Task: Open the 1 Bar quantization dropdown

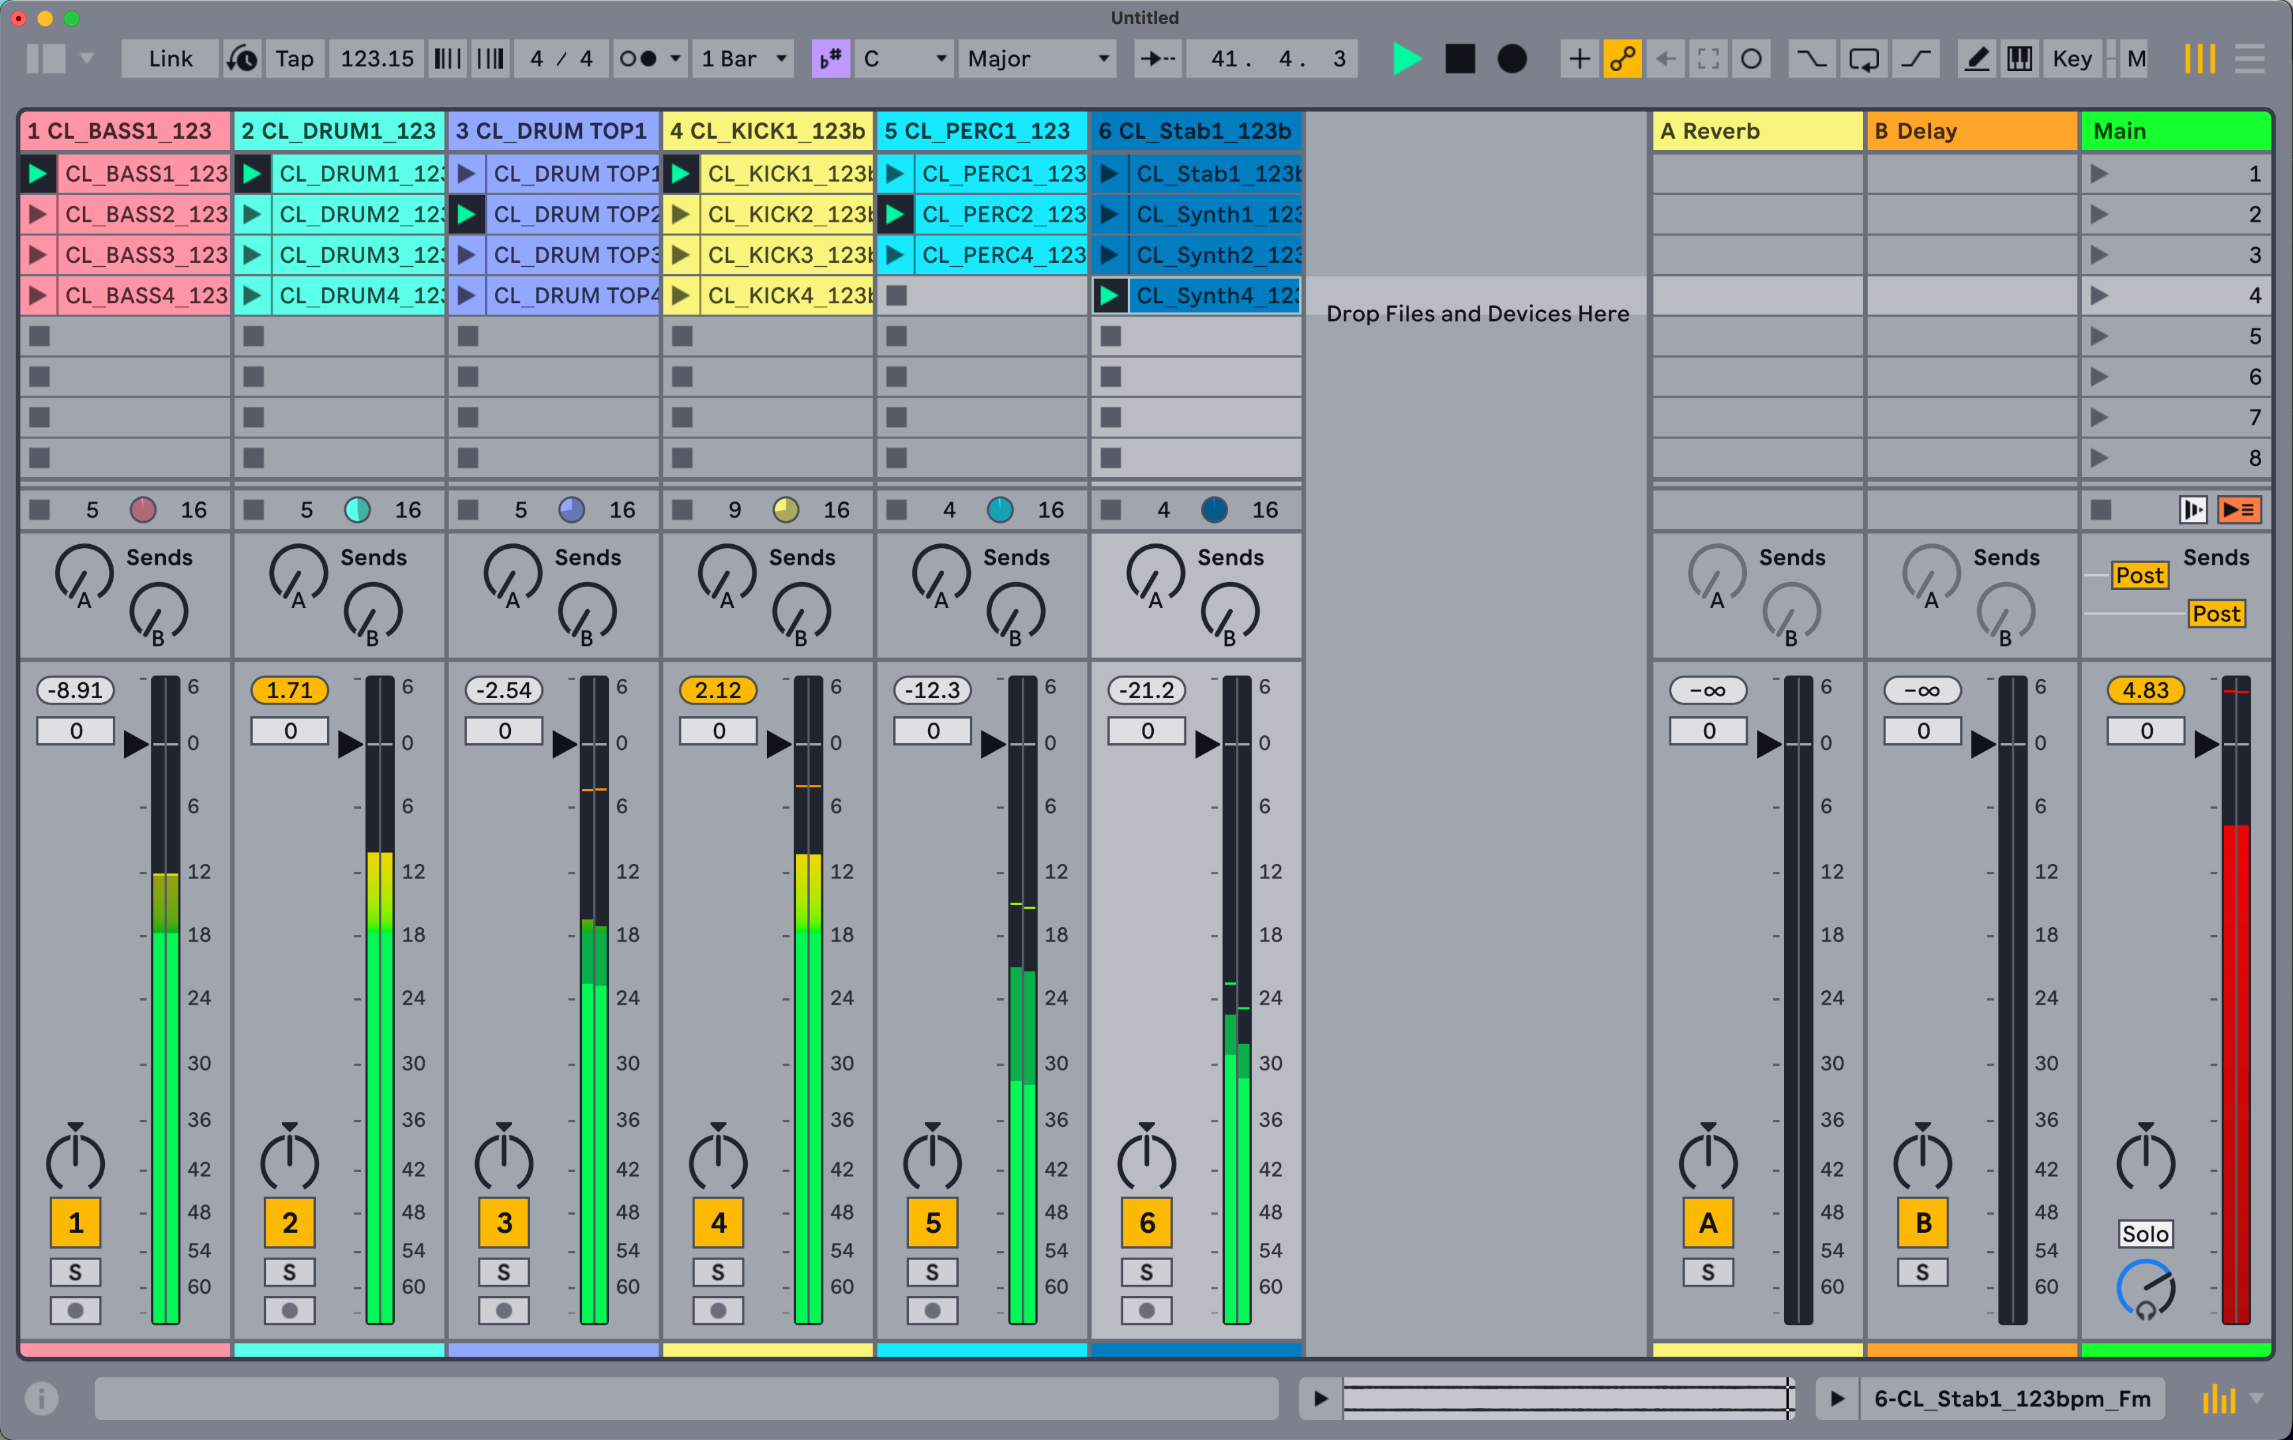Action: coord(745,59)
